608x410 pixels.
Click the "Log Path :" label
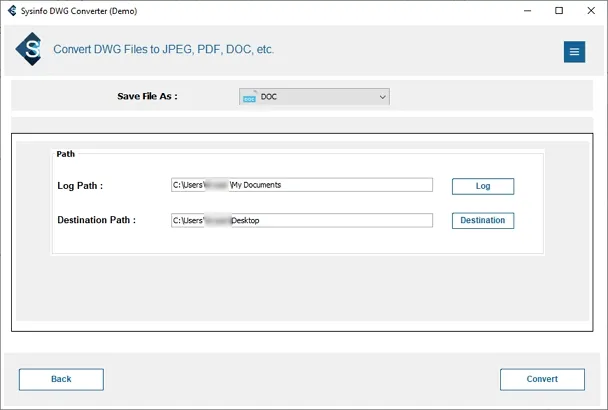pyautogui.click(x=80, y=185)
